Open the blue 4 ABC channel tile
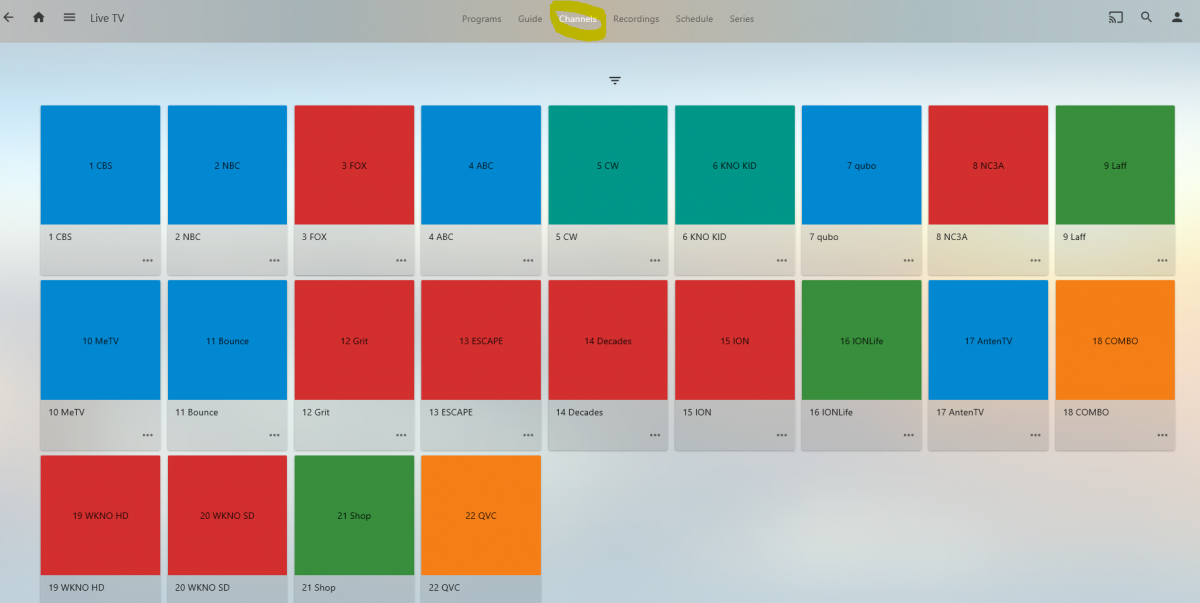Screen dimensions: 1200x603 tap(481, 165)
